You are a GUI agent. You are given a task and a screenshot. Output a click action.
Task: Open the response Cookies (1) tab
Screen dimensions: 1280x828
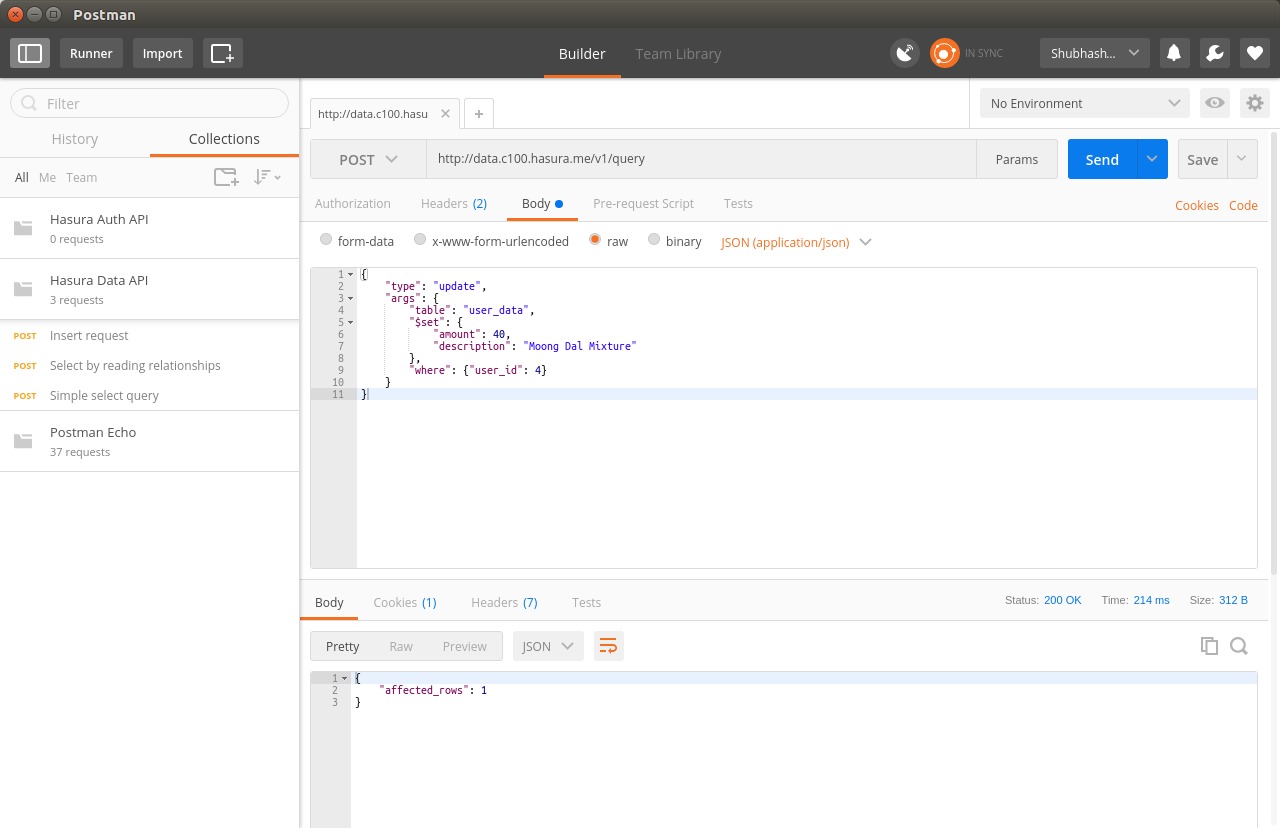click(405, 602)
